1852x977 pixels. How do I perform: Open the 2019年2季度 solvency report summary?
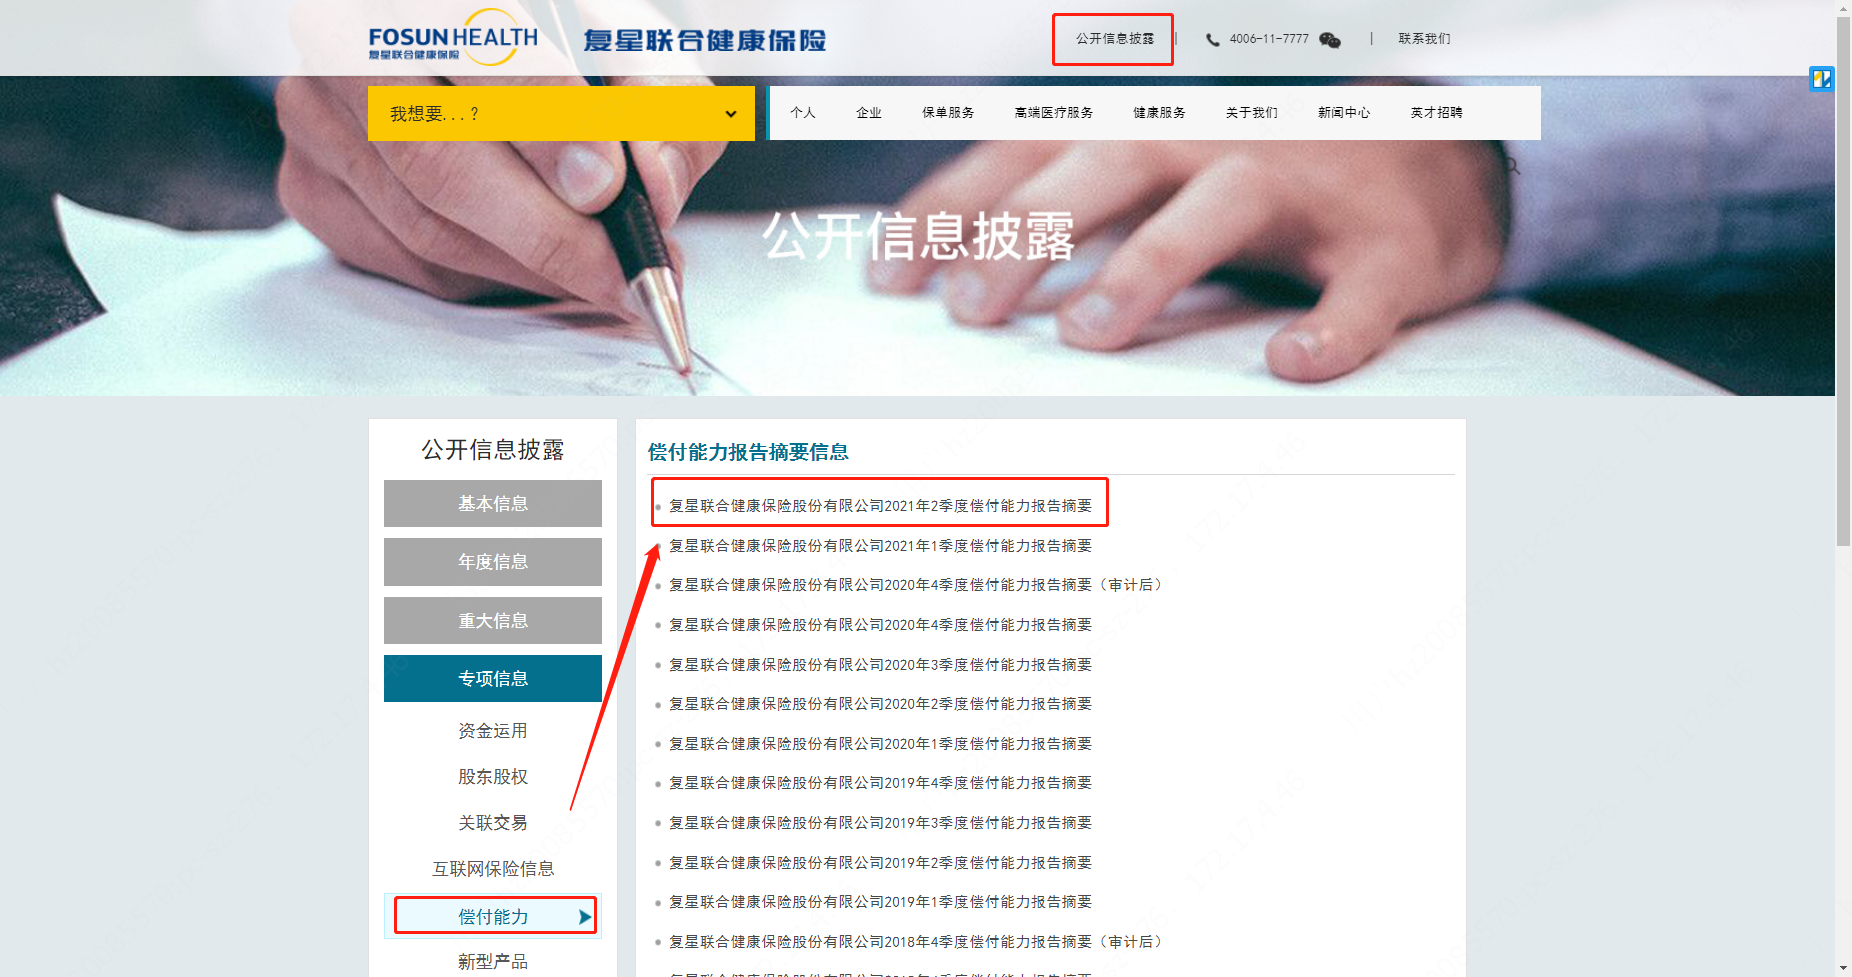[880, 863]
